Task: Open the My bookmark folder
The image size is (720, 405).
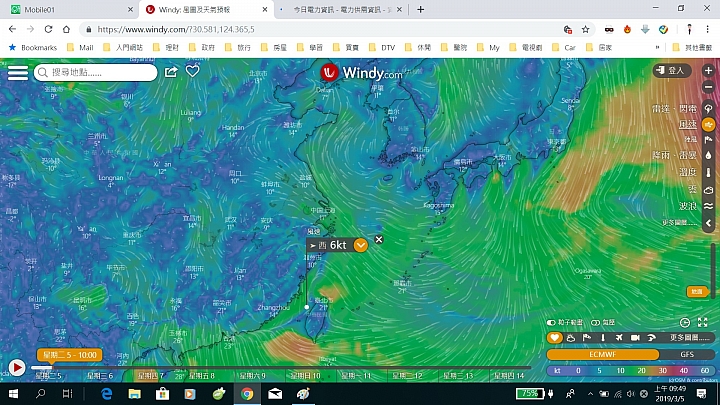Action: click(x=489, y=48)
